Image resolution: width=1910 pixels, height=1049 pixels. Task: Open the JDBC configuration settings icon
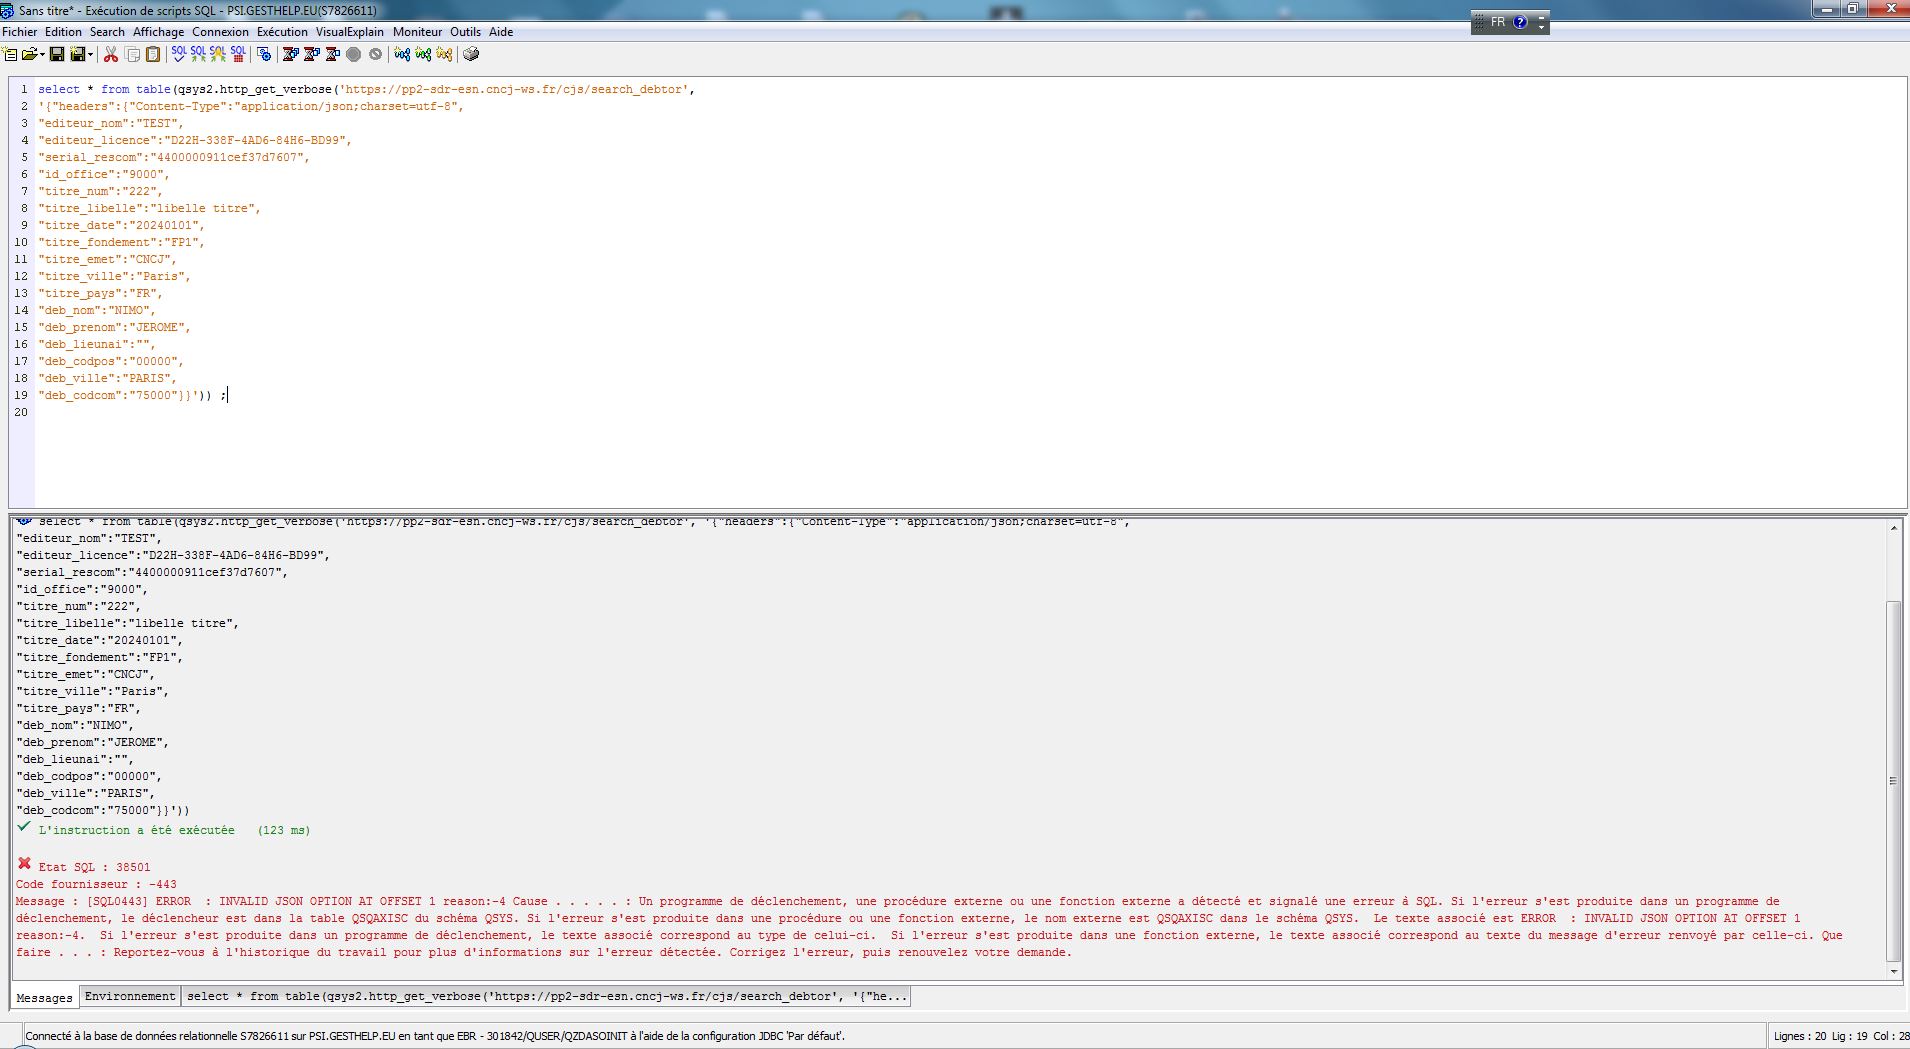click(264, 55)
